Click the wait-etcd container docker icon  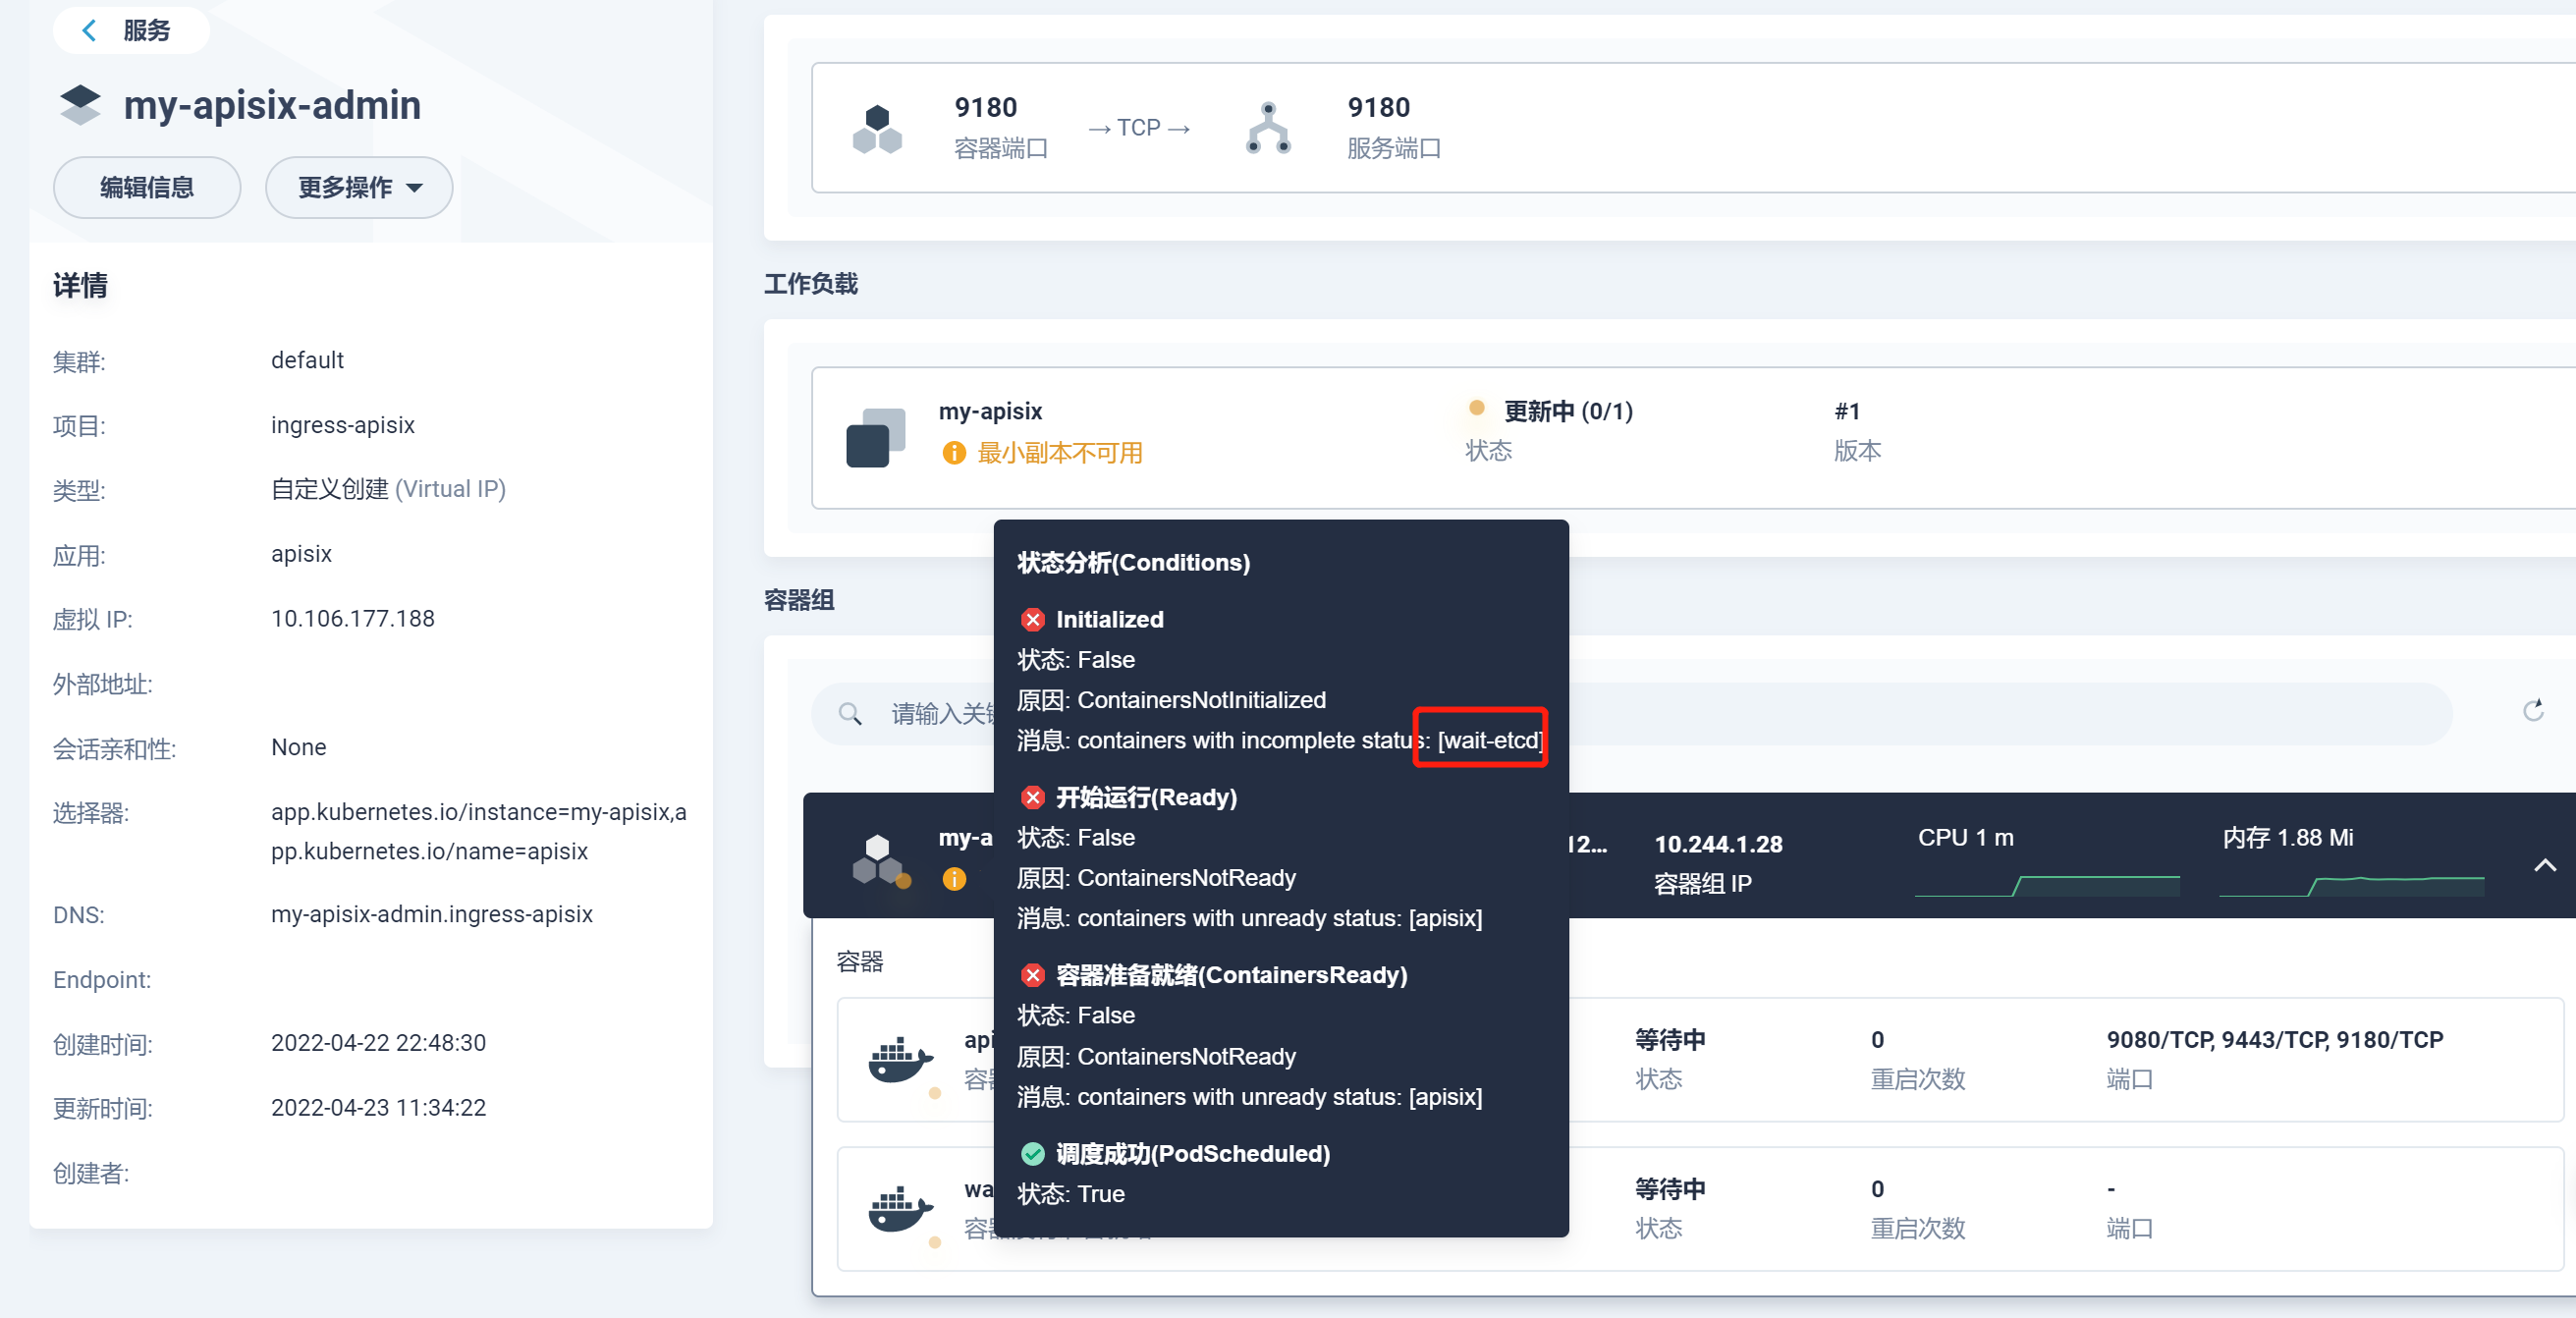[x=899, y=1208]
